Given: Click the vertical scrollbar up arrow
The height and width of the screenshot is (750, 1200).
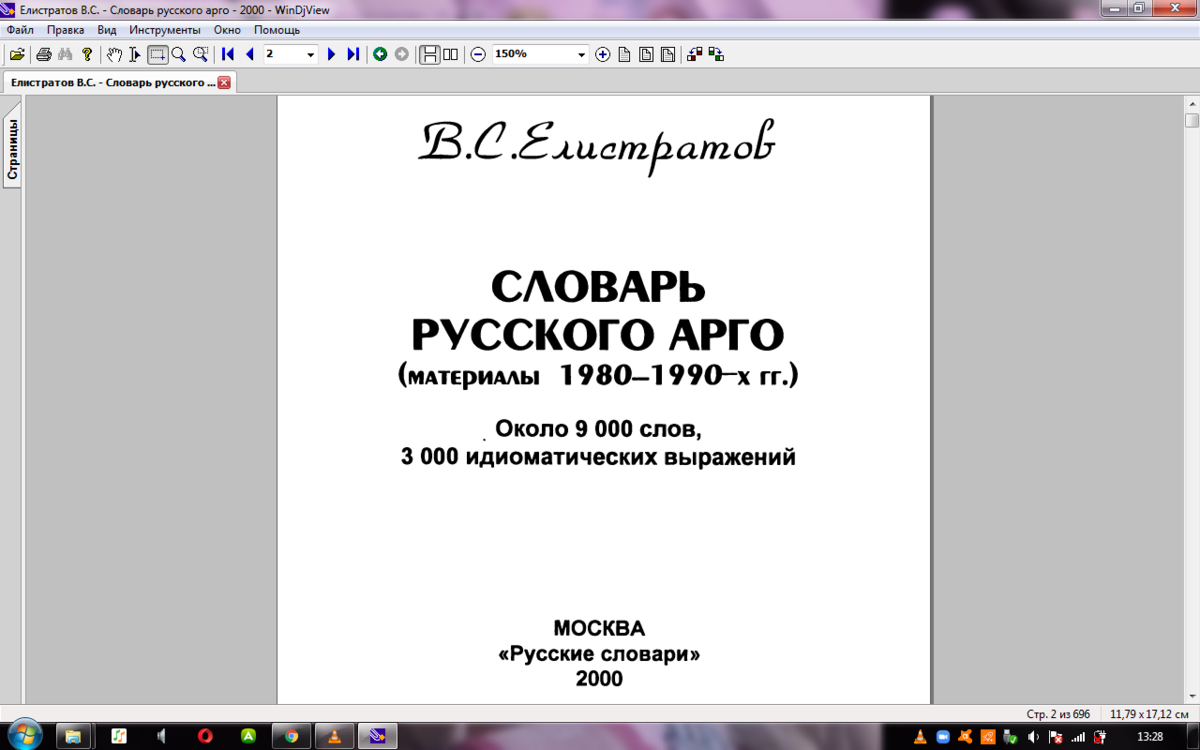Looking at the screenshot, I should tap(1191, 104).
